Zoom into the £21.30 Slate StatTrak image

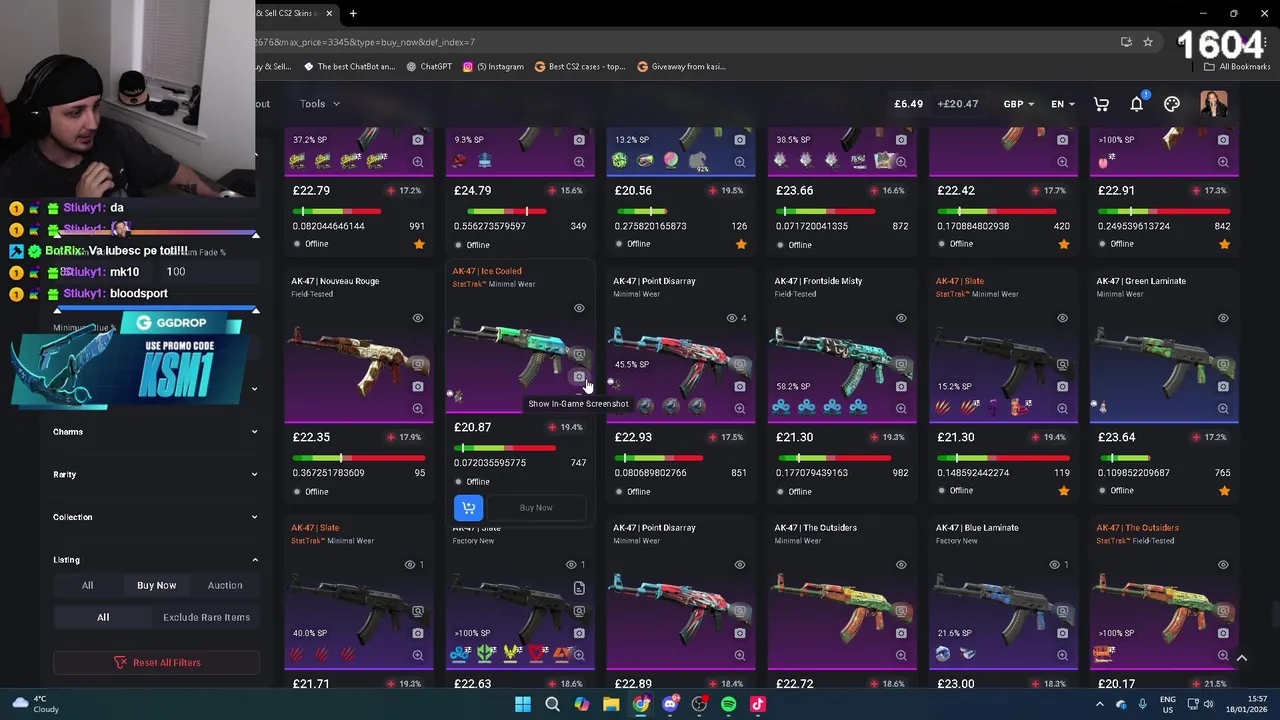pos(1062,408)
